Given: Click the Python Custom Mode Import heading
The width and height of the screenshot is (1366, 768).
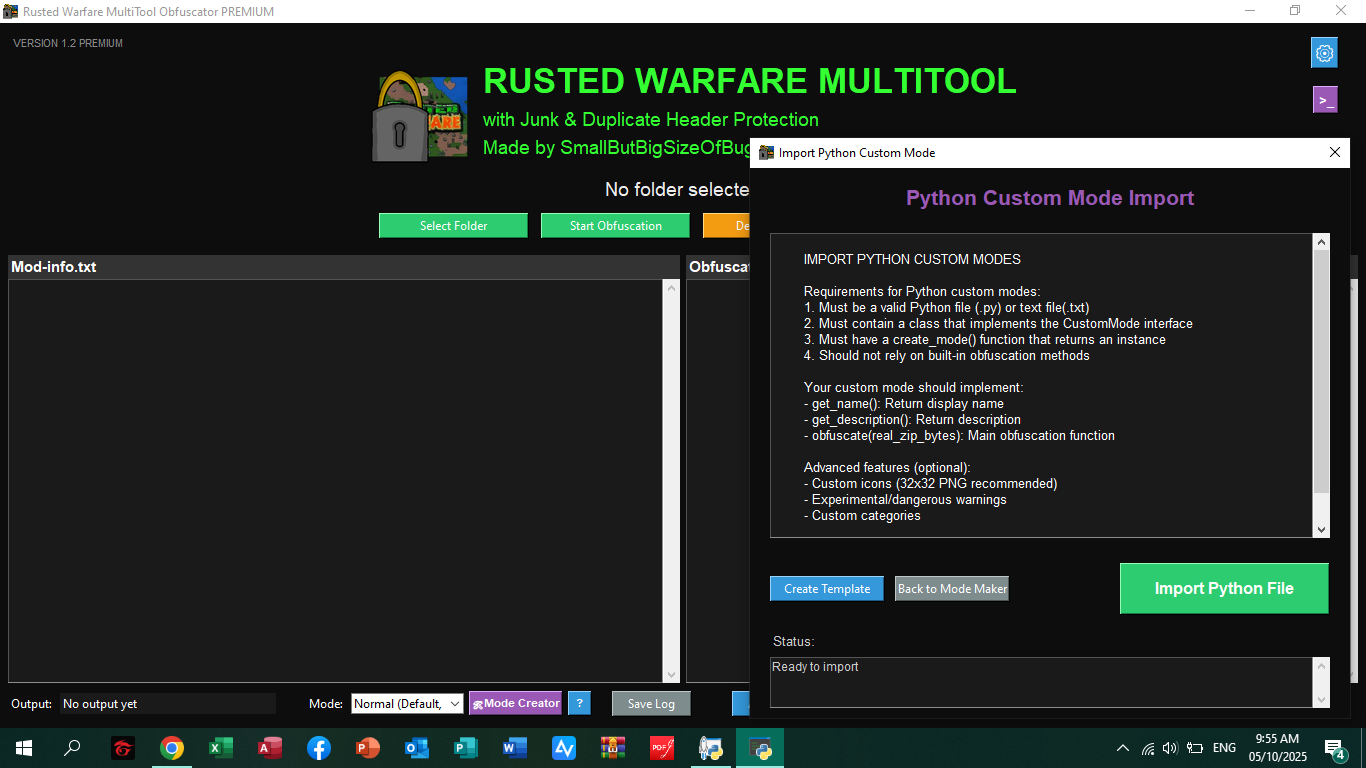Looking at the screenshot, I should pyautogui.click(x=1050, y=198).
